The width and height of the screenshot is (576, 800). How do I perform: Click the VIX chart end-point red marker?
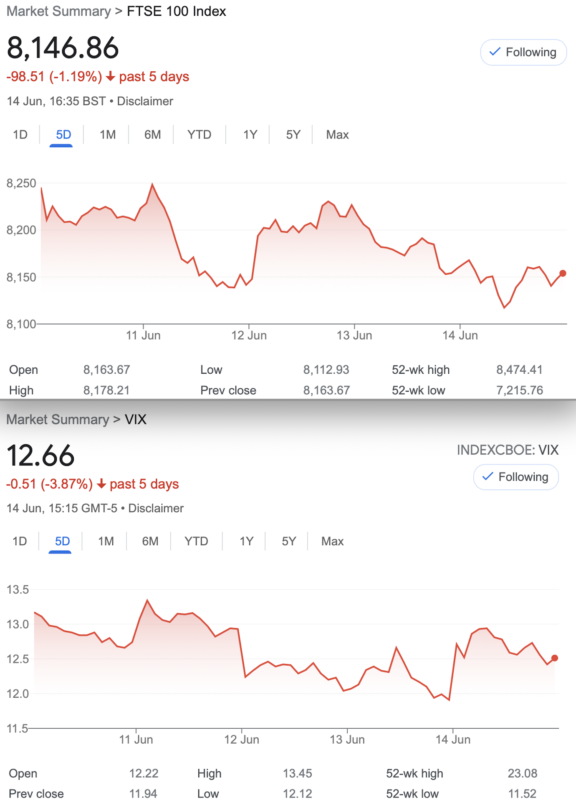click(x=555, y=658)
